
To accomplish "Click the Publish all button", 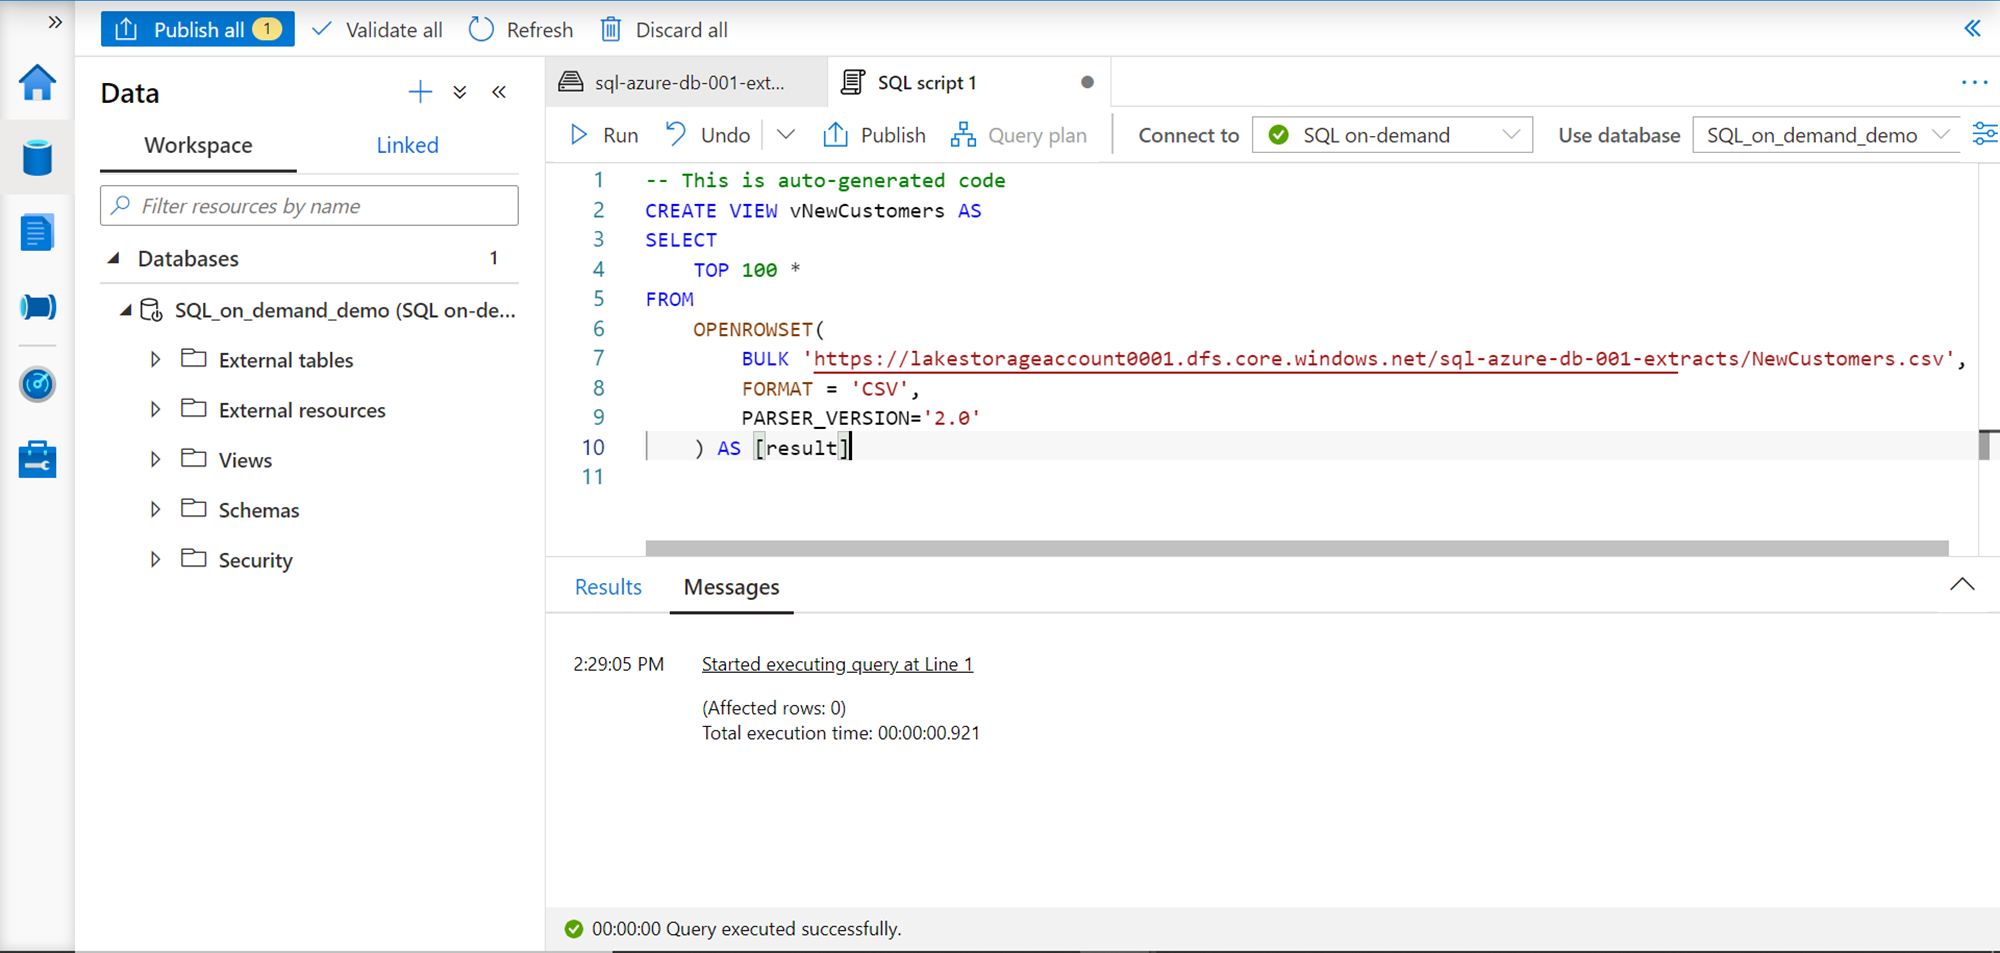I will [x=198, y=30].
